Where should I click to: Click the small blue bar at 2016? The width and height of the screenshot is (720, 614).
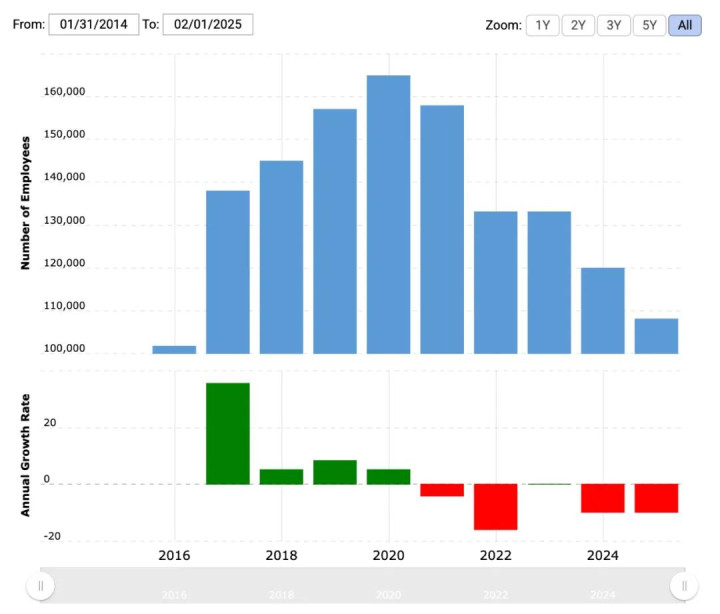tap(174, 349)
